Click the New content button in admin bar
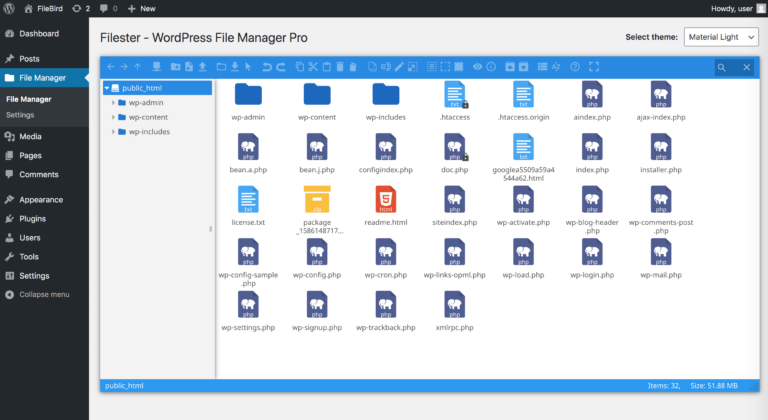Image resolution: width=768 pixels, height=420 pixels. pyautogui.click(x=142, y=8)
